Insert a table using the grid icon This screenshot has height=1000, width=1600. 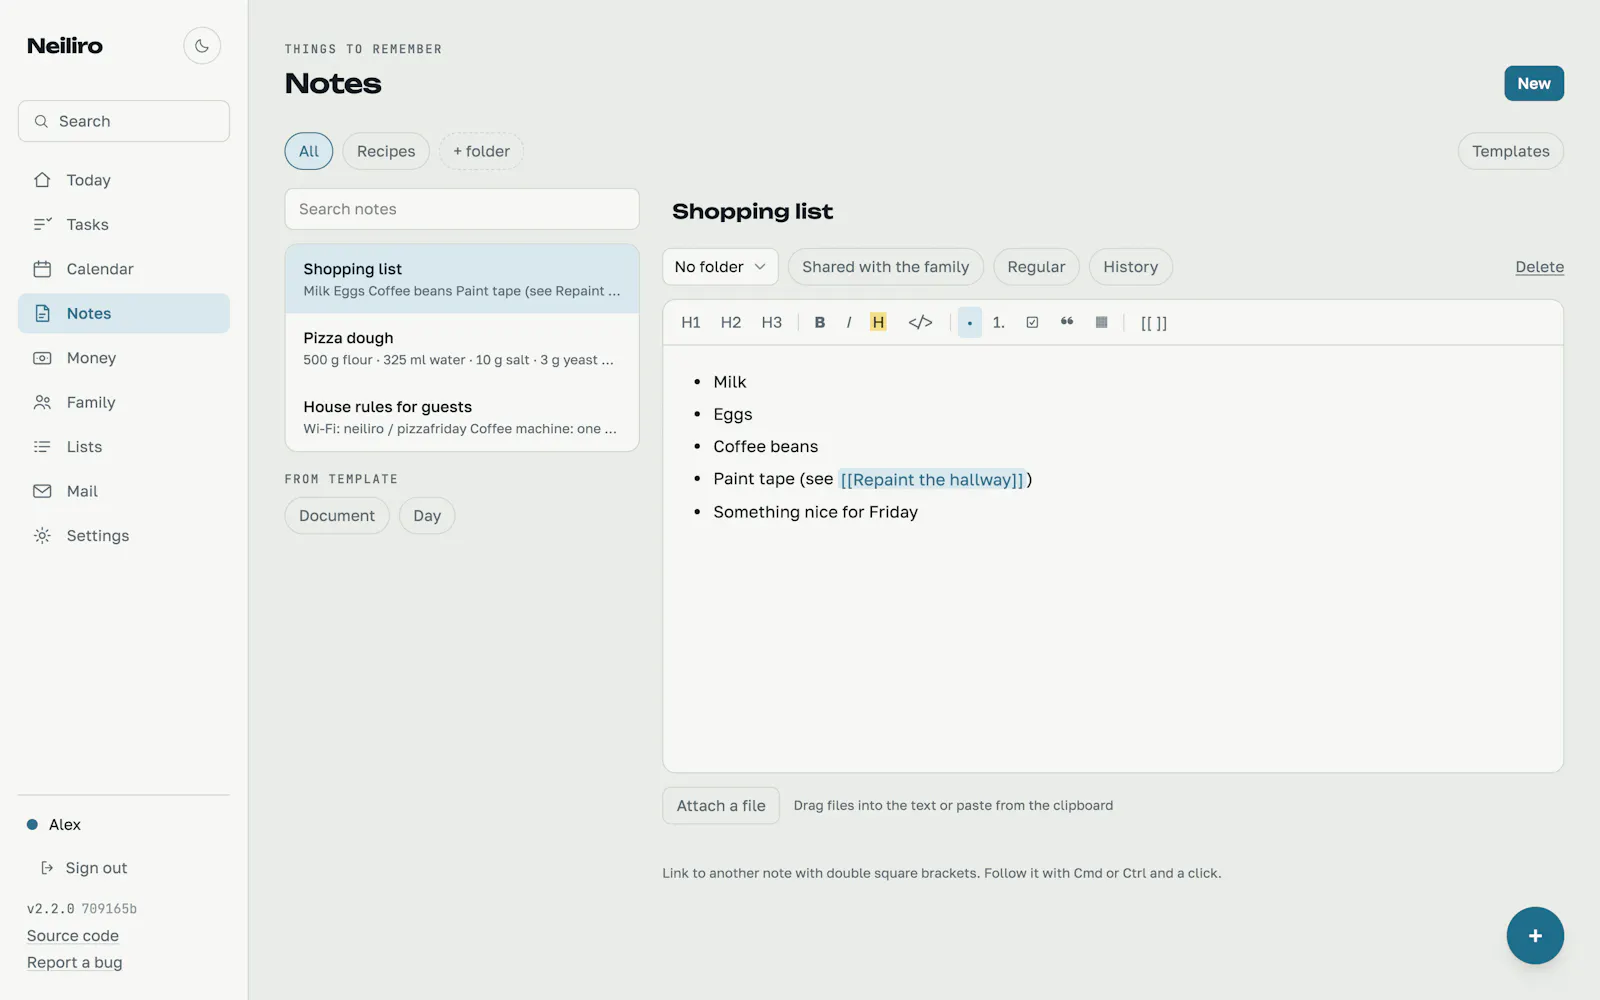pos(1101,322)
